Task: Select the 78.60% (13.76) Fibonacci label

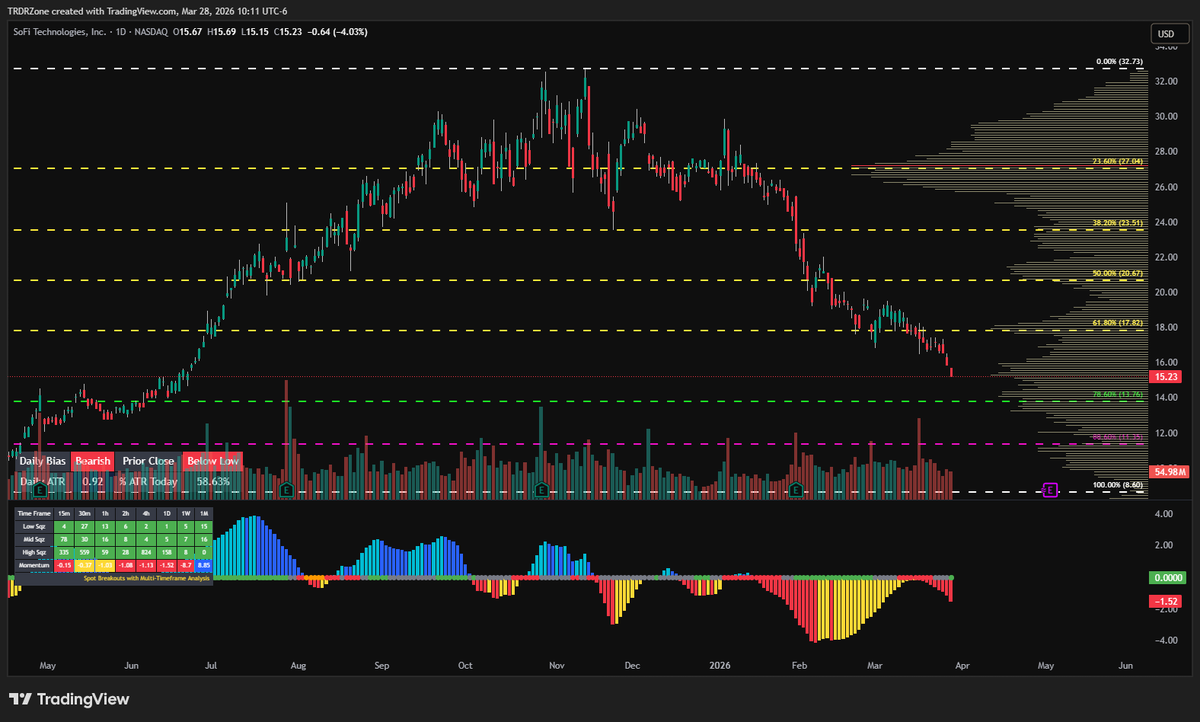Action: [x=1118, y=394]
